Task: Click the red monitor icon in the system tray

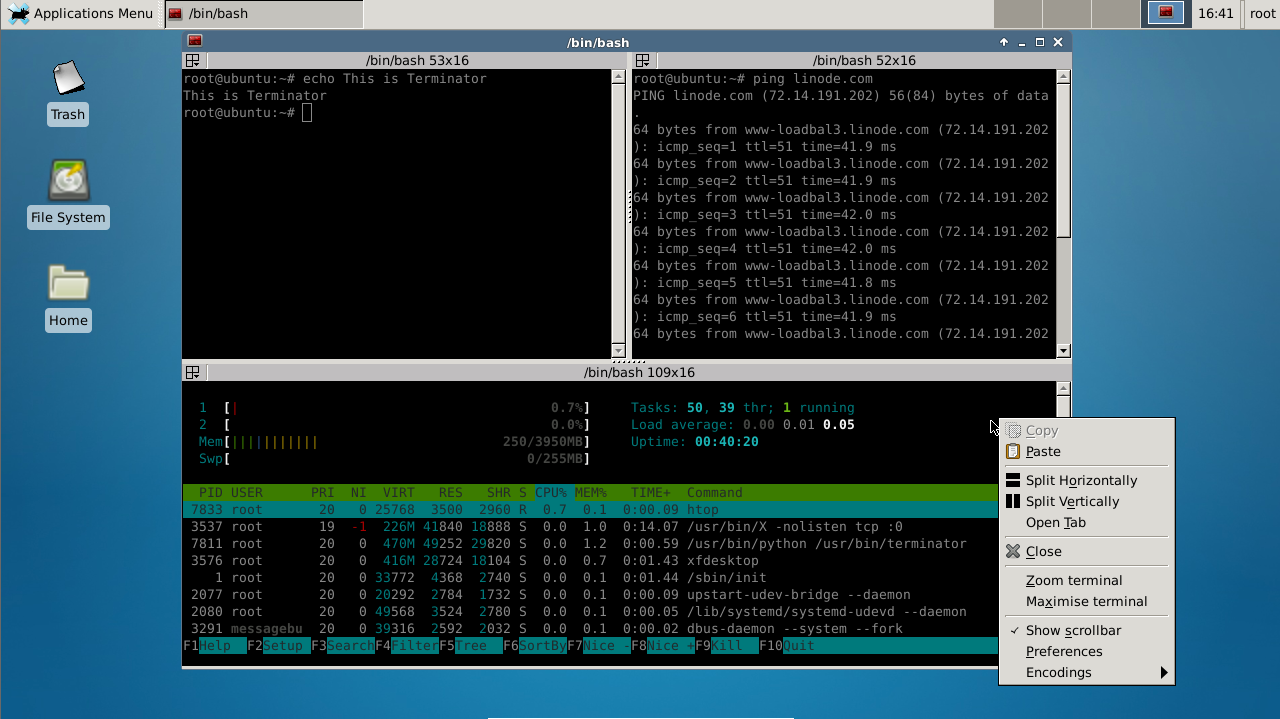Action: [1166, 13]
